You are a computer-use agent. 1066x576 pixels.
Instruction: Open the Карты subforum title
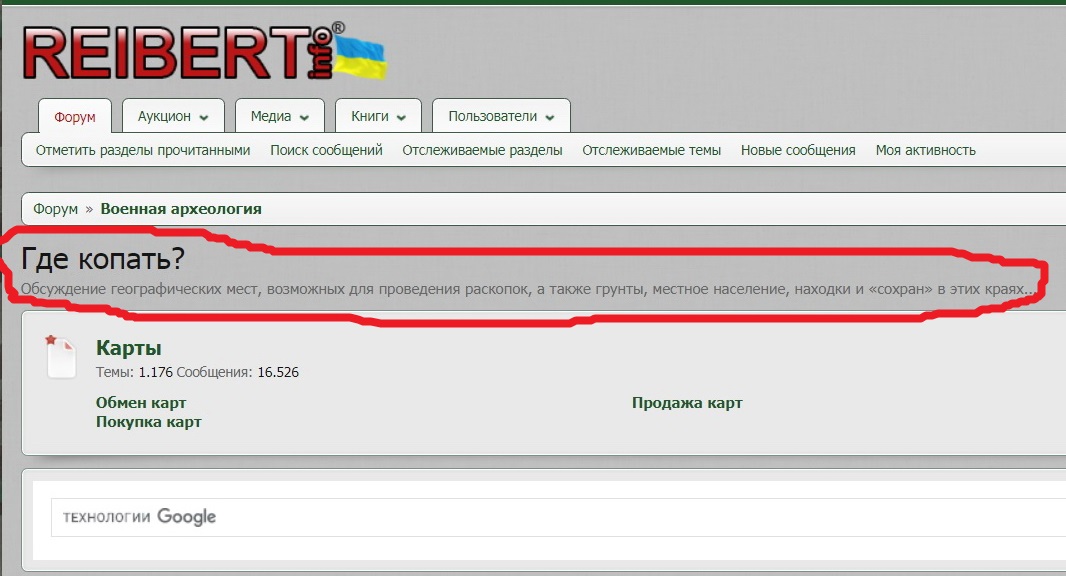pyautogui.click(x=128, y=348)
